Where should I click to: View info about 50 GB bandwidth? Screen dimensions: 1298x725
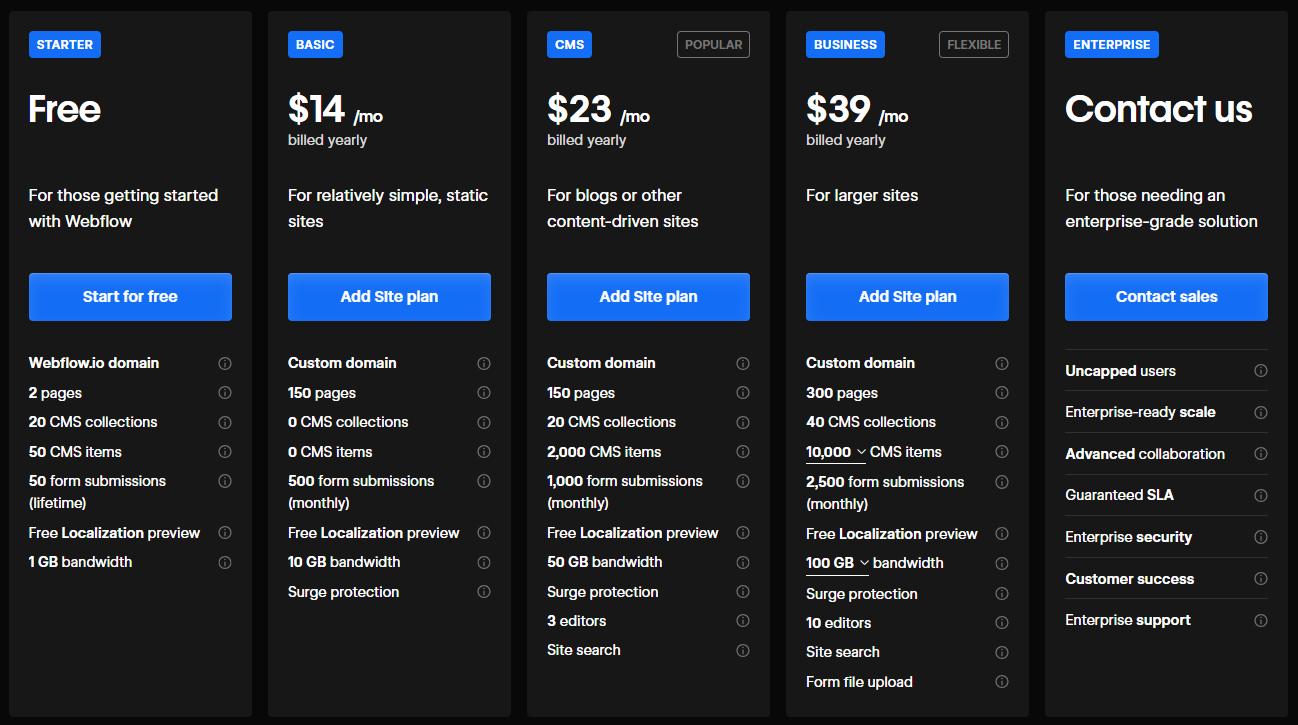click(x=743, y=562)
